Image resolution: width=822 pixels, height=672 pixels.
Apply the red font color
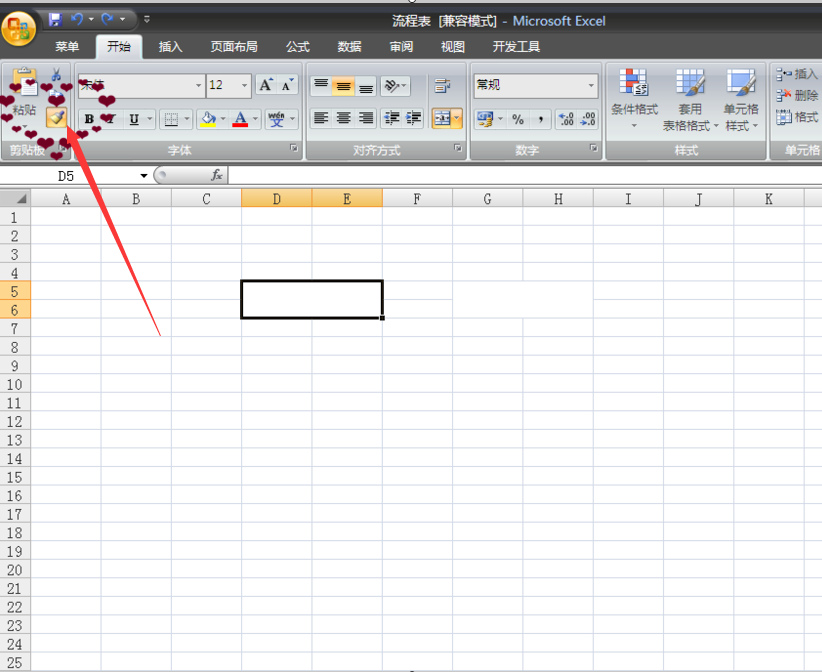tap(240, 119)
